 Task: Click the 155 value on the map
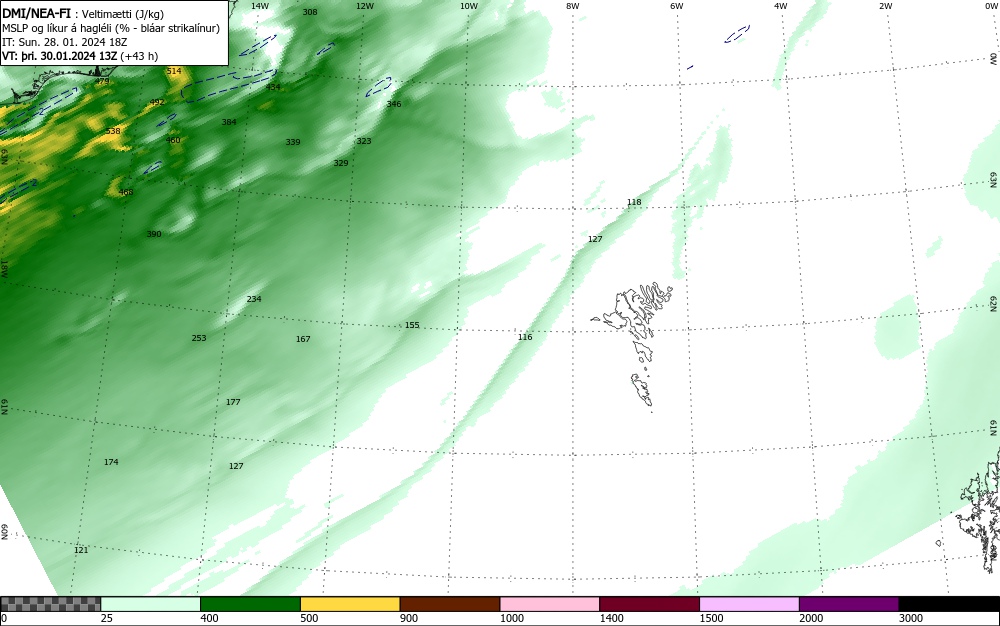[x=412, y=324]
